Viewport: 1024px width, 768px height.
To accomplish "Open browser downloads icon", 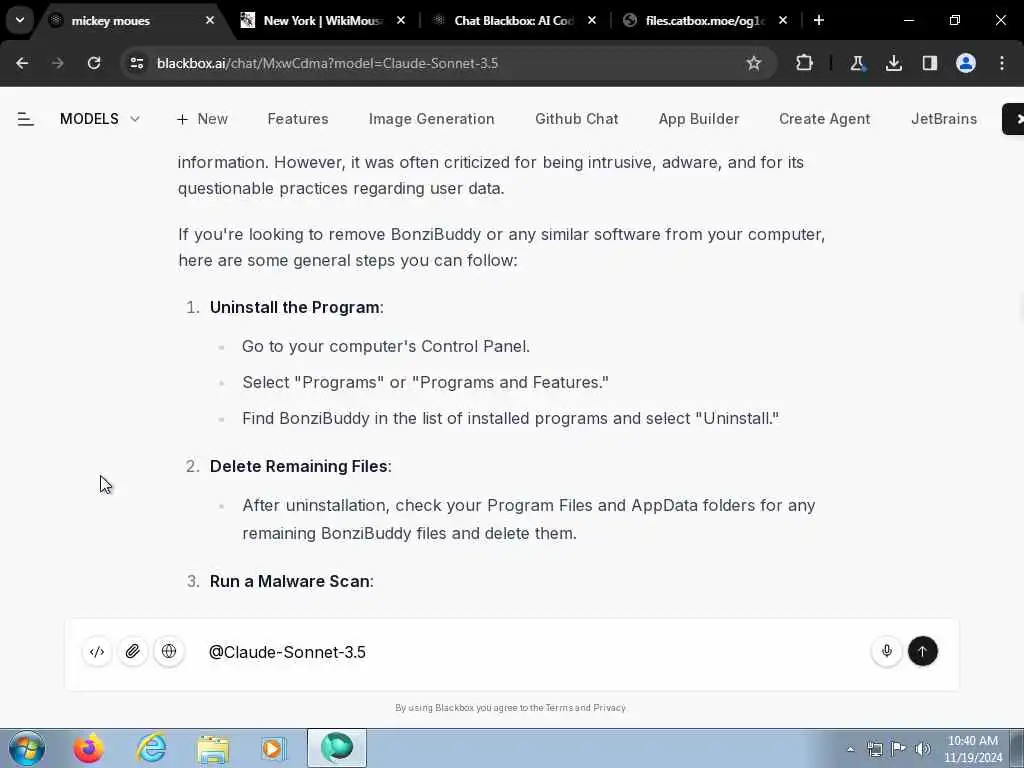I will click(x=893, y=63).
